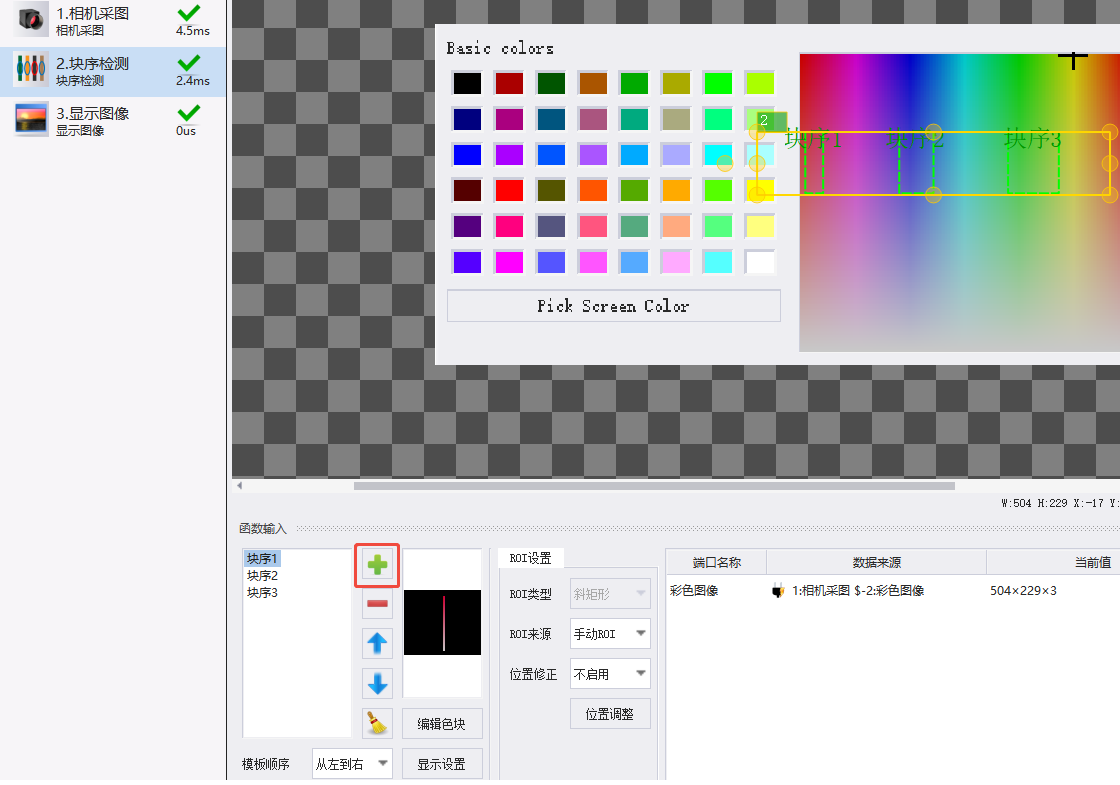The width and height of the screenshot is (1120, 785).
Task: Click the Pick Screen Color button
Action: tap(614, 306)
